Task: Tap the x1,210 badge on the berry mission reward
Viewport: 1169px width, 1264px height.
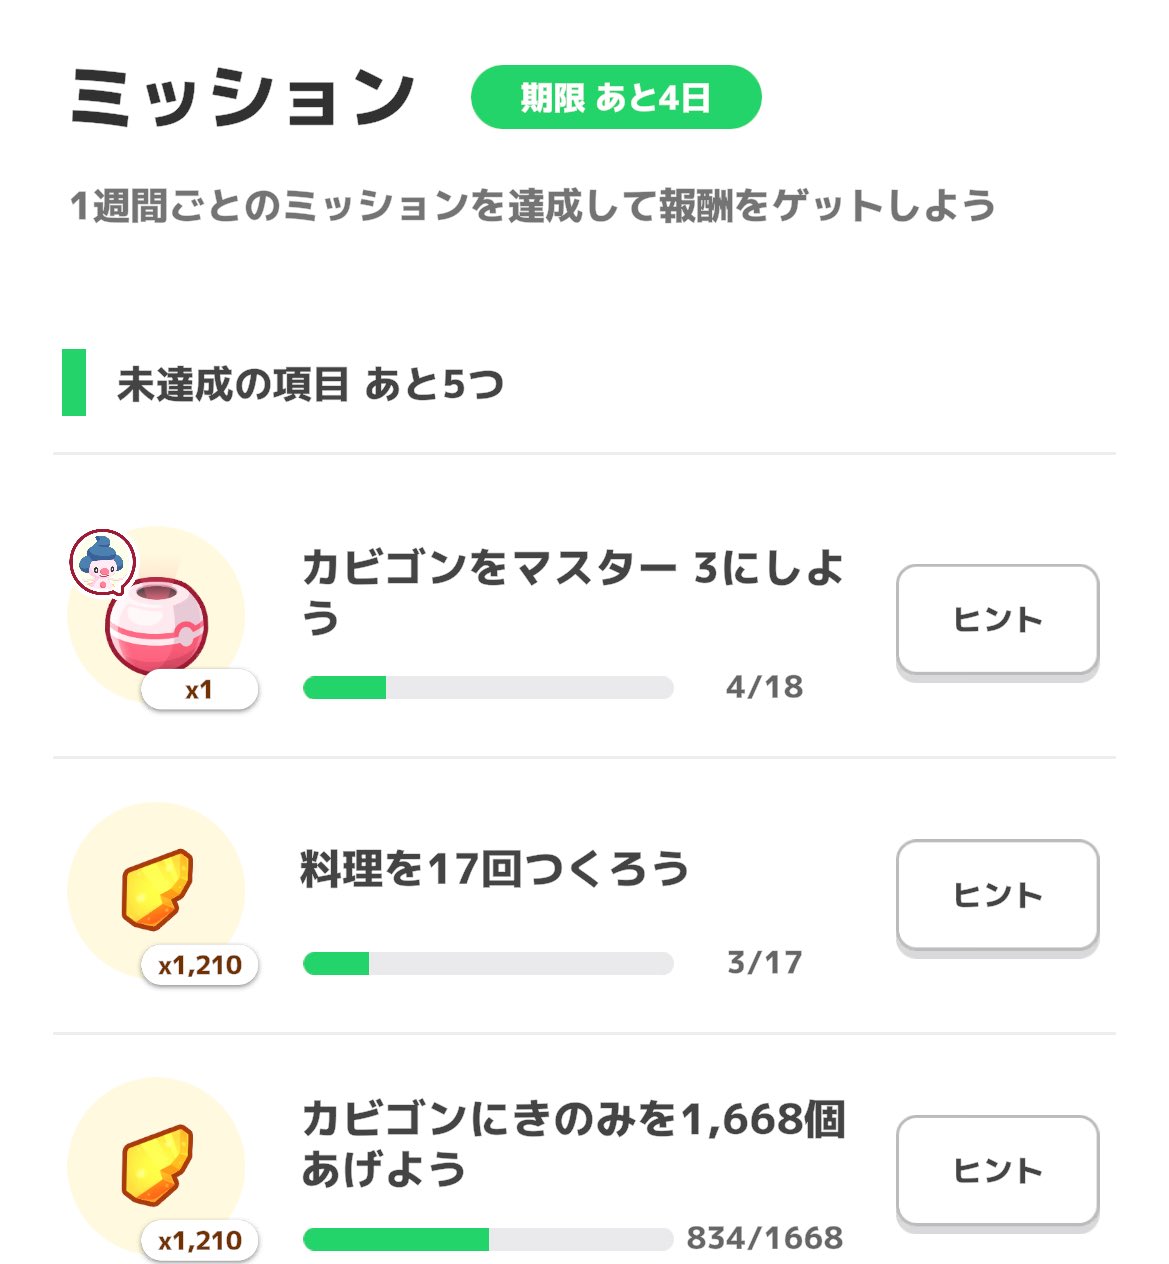Action: click(x=200, y=1241)
